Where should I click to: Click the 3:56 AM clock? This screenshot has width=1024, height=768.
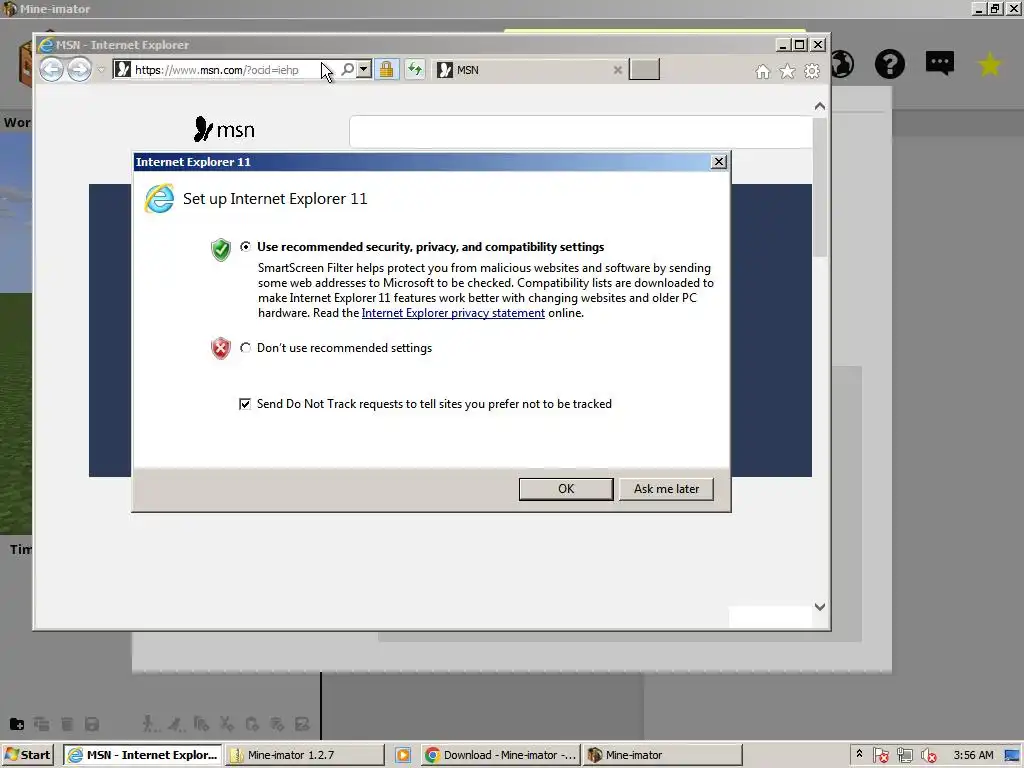coord(973,755)
